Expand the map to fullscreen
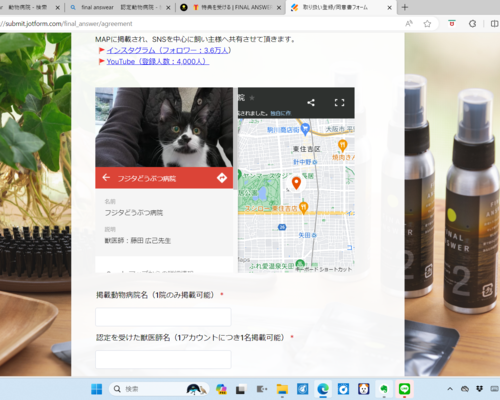Image resolution: width=500 pixels, height=400 pixels. (x=339, y=102)
